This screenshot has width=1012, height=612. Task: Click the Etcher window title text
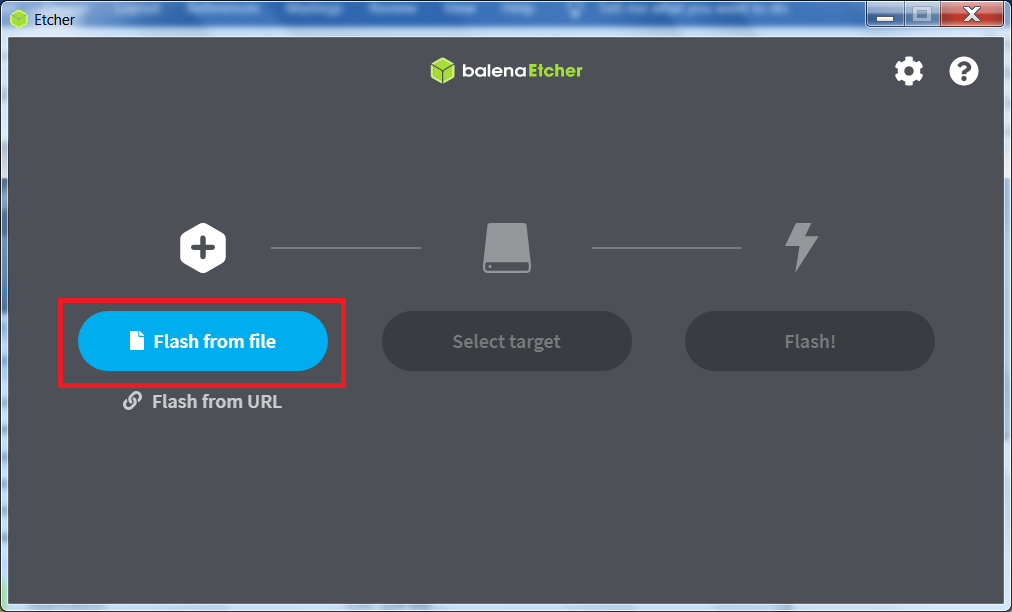tap(54, 19)
